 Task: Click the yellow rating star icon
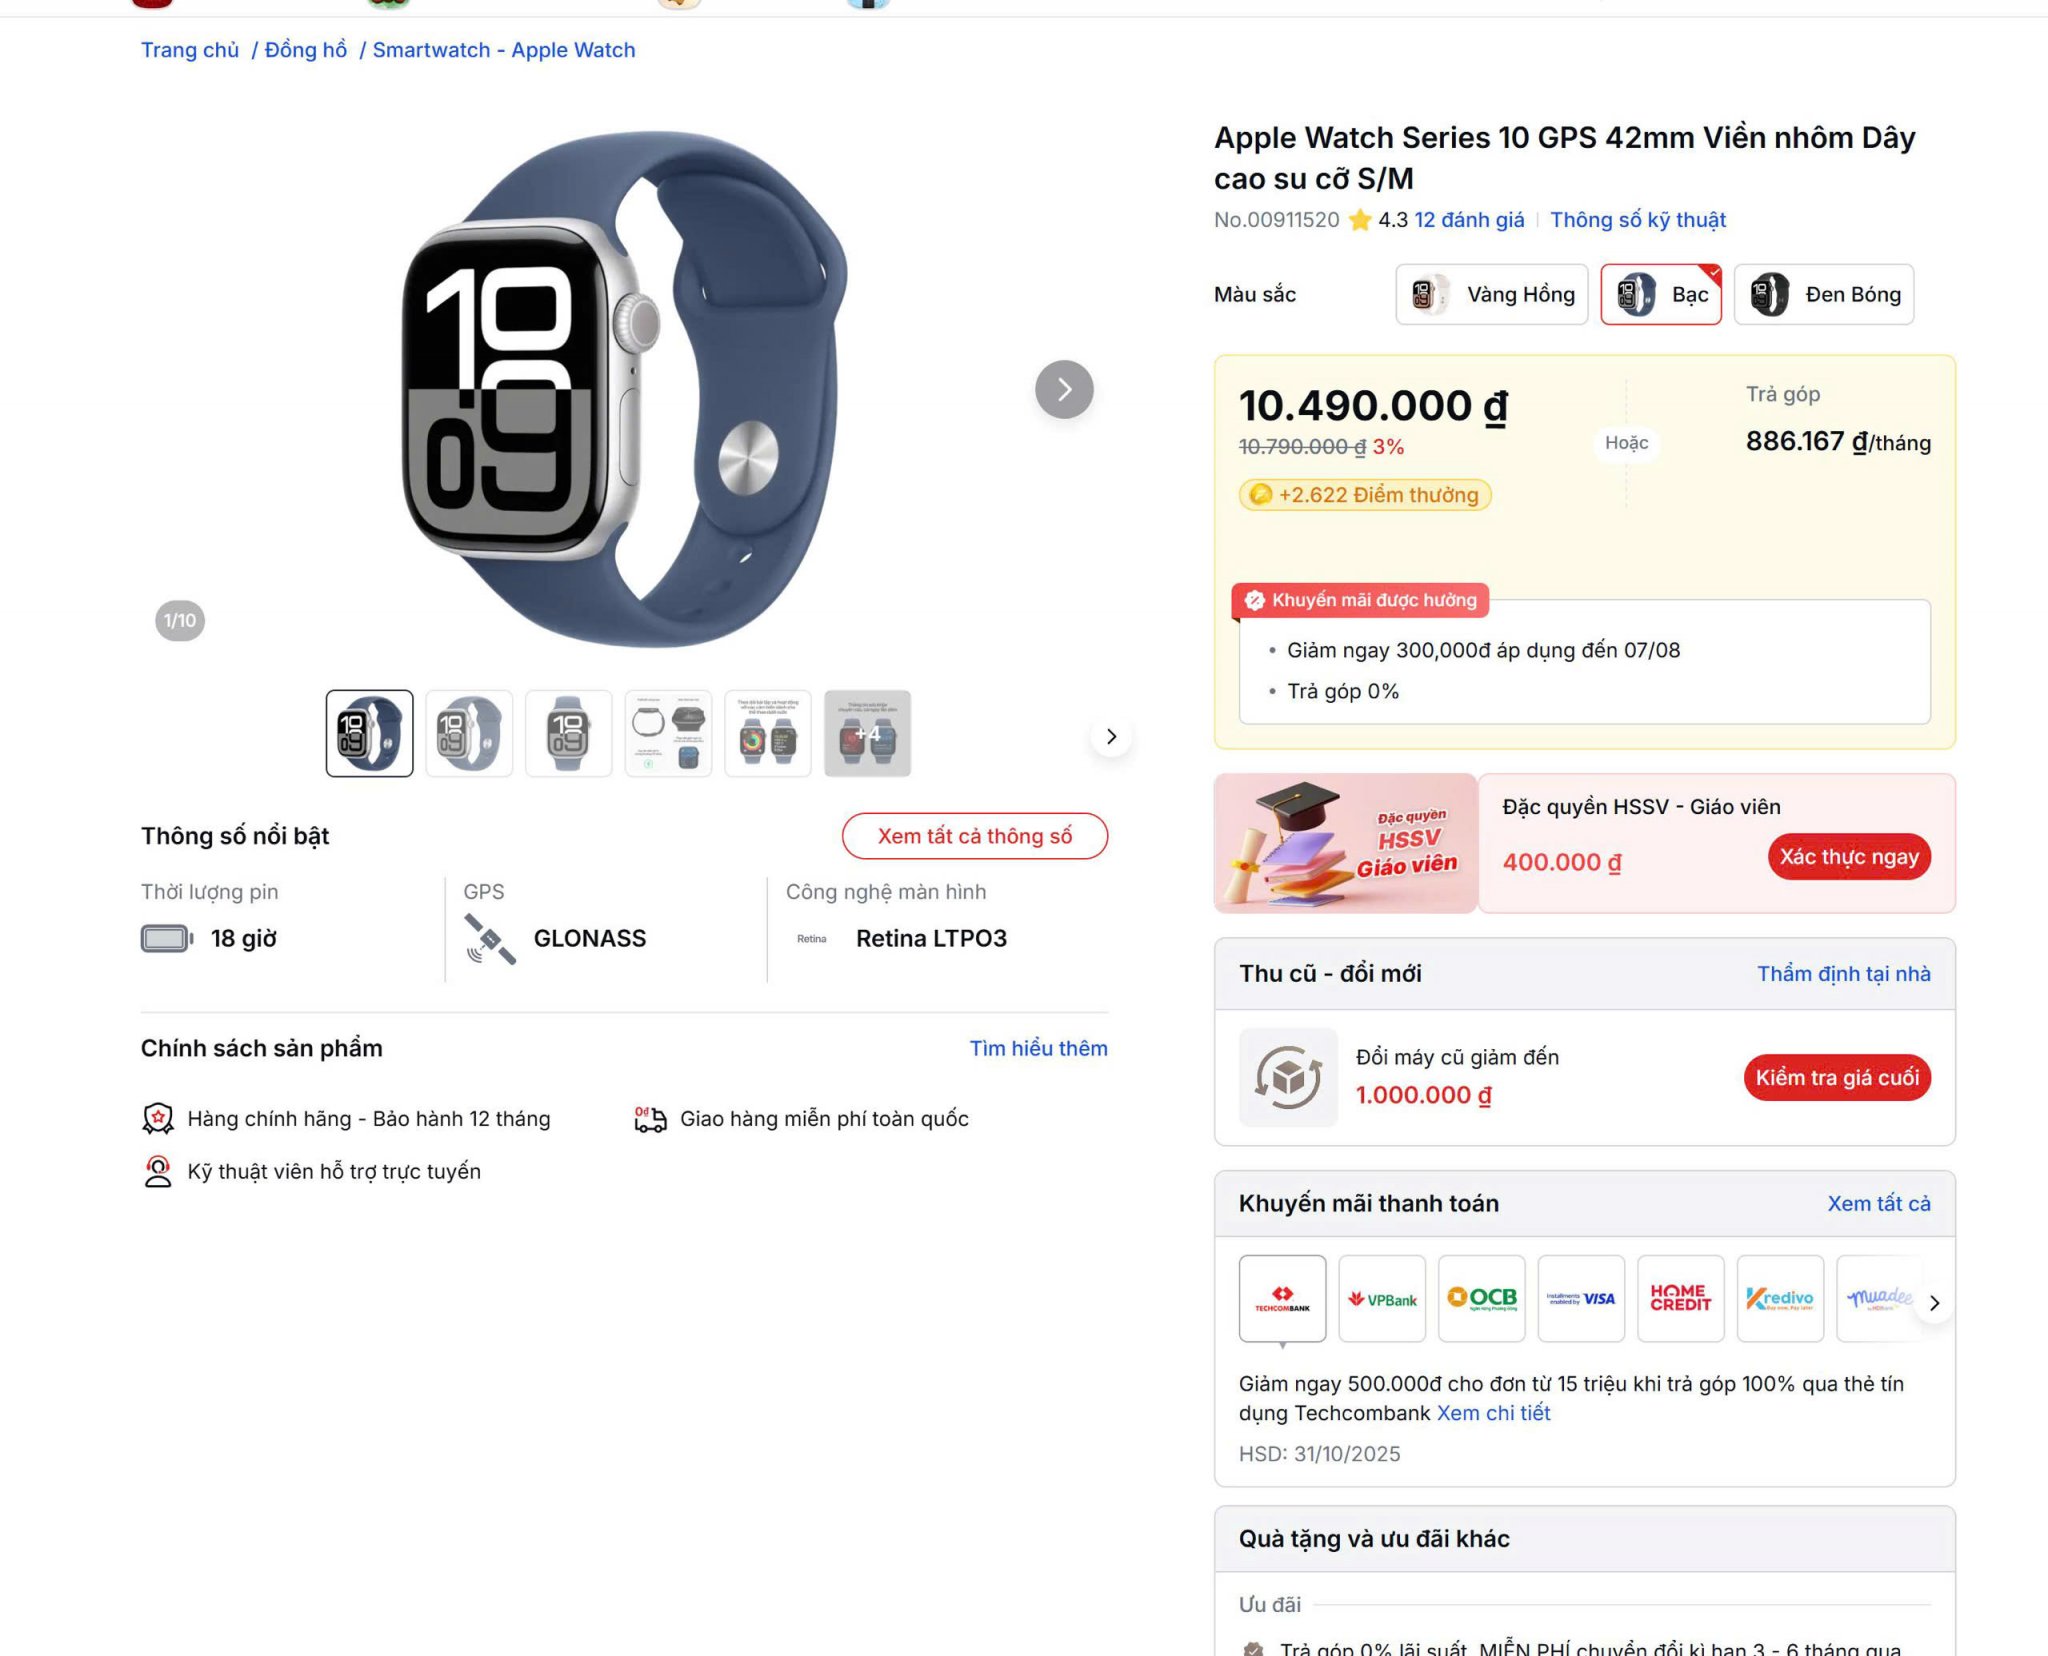point(1360,220)
